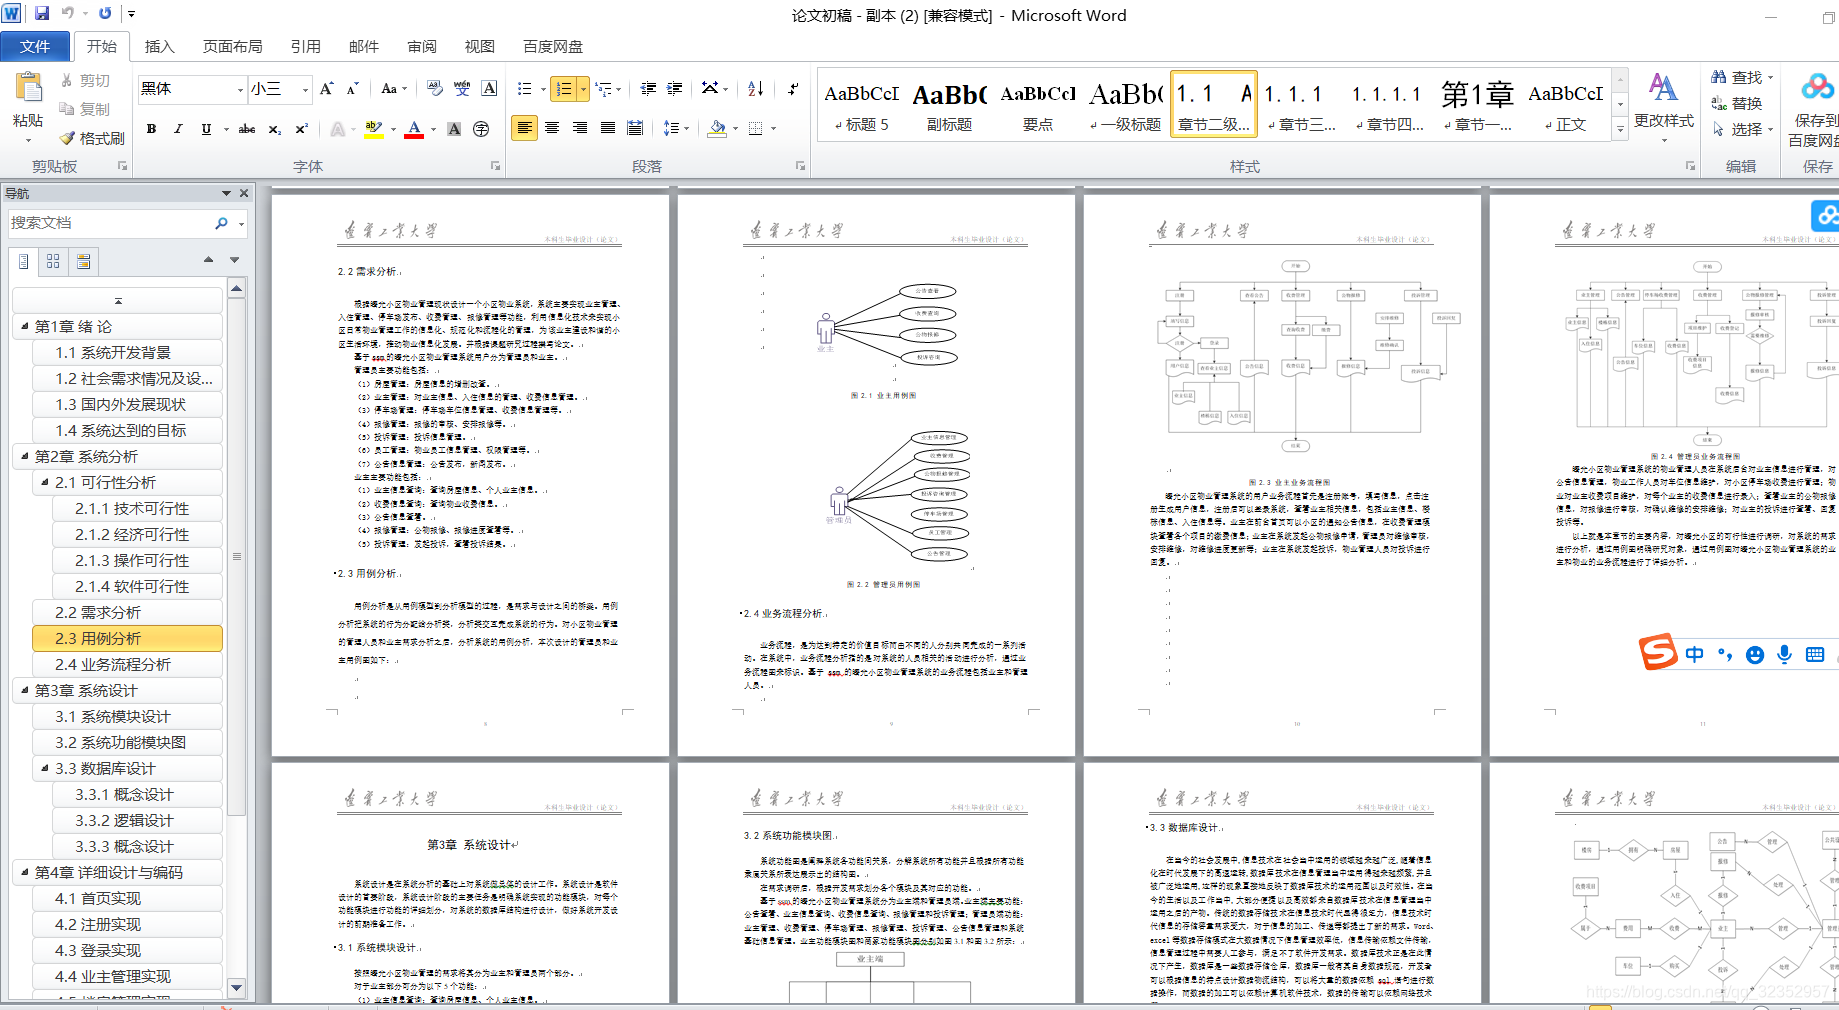Collapse the 3.3 数据库设计 tree node
Viewport: 1839px width, 1010px height.
(x=44, y=768)
